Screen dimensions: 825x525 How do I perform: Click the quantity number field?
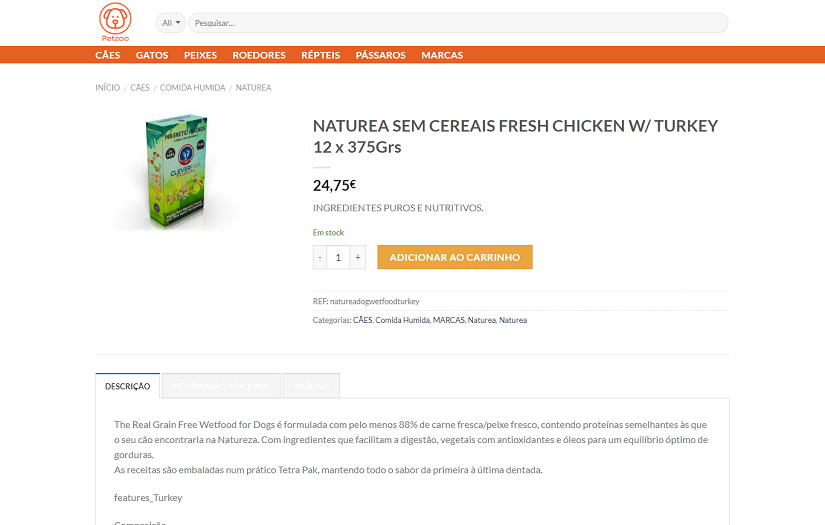pos(338,257)
